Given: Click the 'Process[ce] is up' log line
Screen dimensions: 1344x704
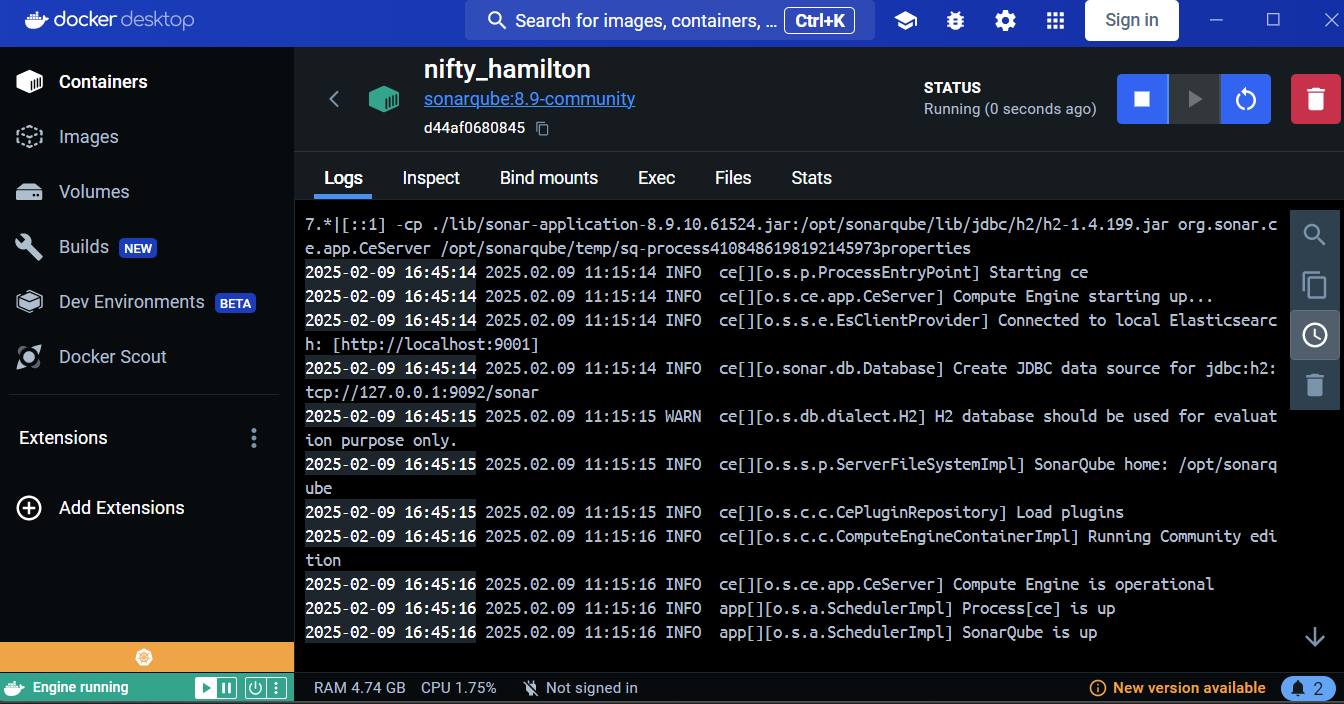Looking at the screenshot, I should 710,608.
